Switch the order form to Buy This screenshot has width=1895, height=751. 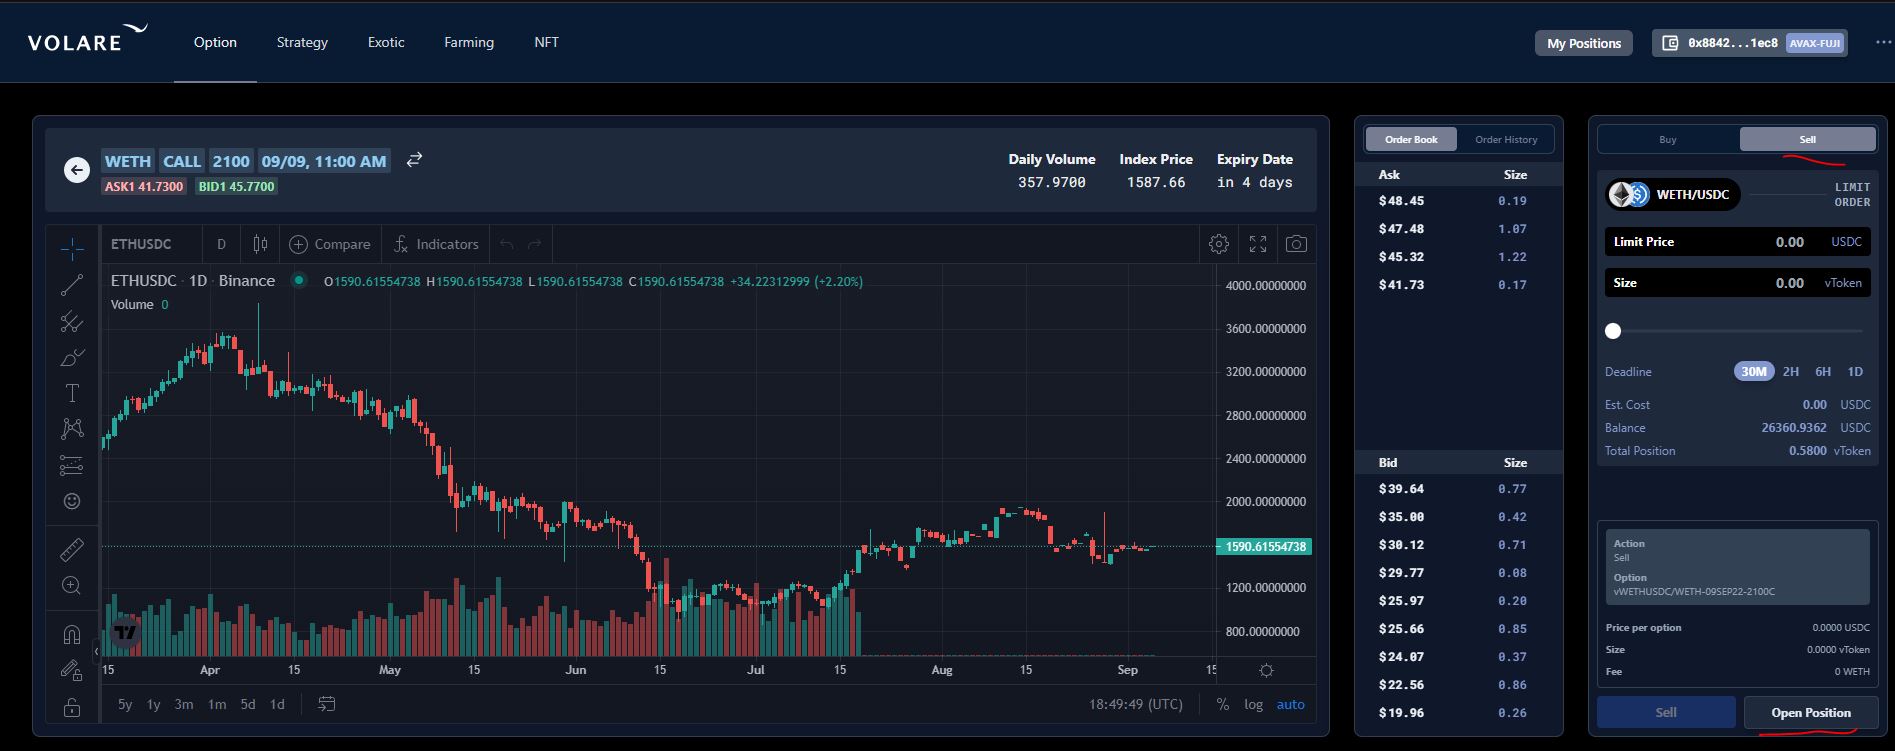coord(1668,139)
